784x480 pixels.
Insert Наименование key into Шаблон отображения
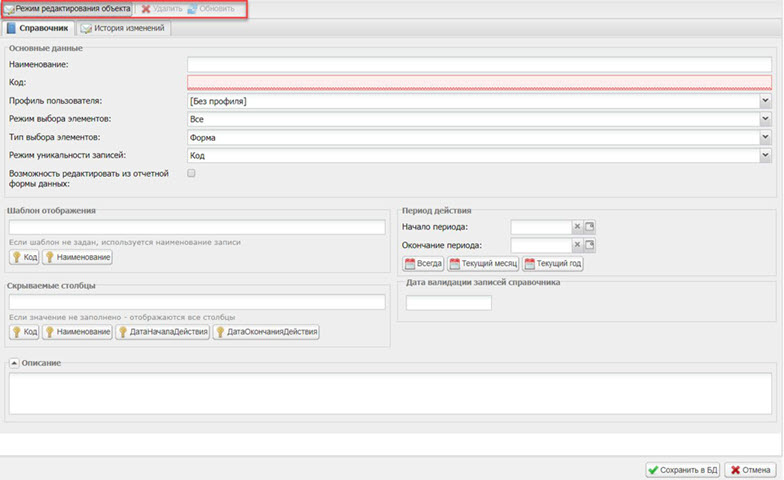[77, 257]
